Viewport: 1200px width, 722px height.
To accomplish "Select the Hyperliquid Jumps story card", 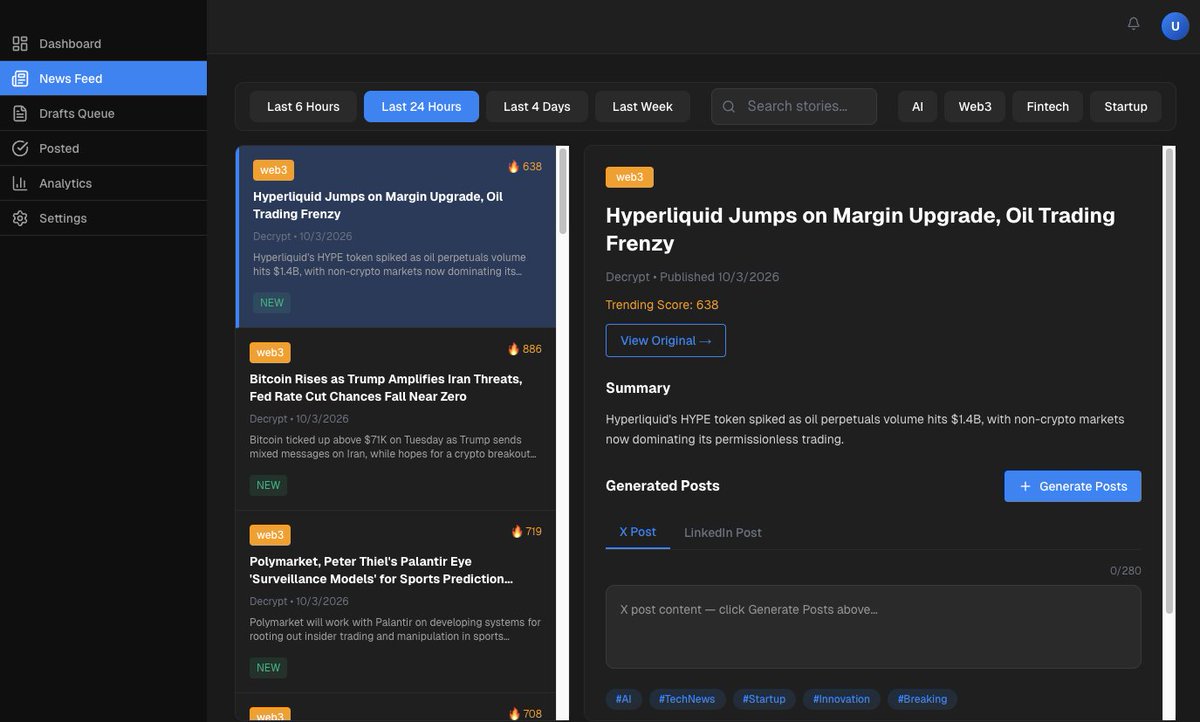I will [396, 237].
